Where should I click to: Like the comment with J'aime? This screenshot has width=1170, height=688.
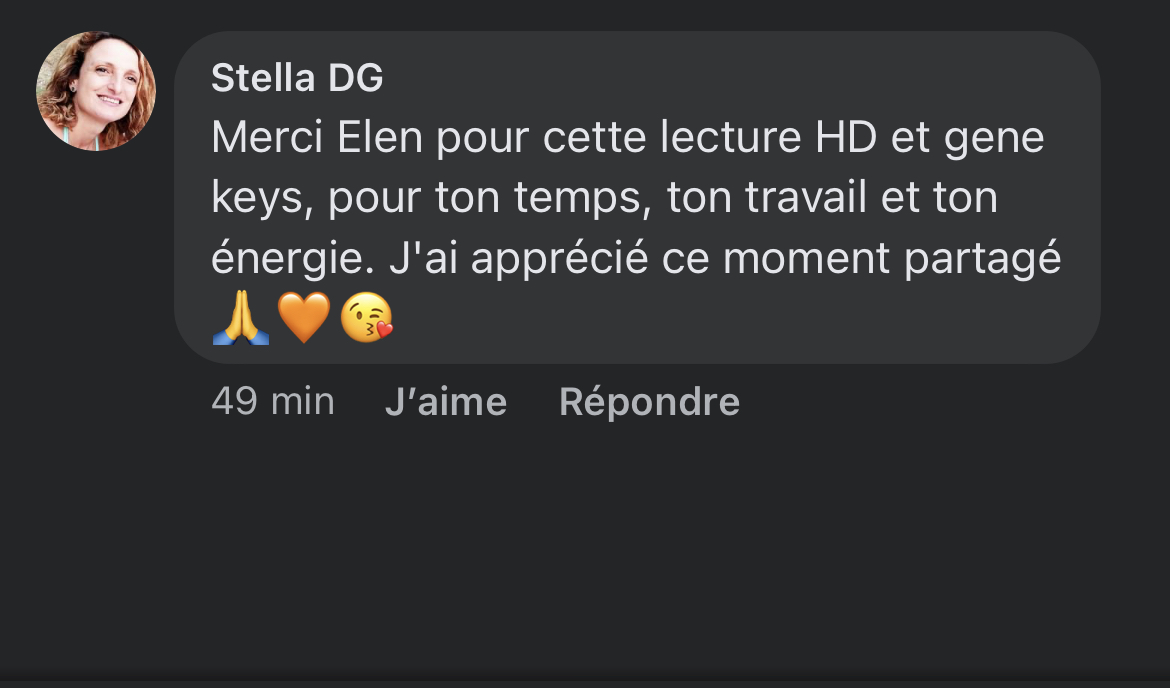coord(445,402)
